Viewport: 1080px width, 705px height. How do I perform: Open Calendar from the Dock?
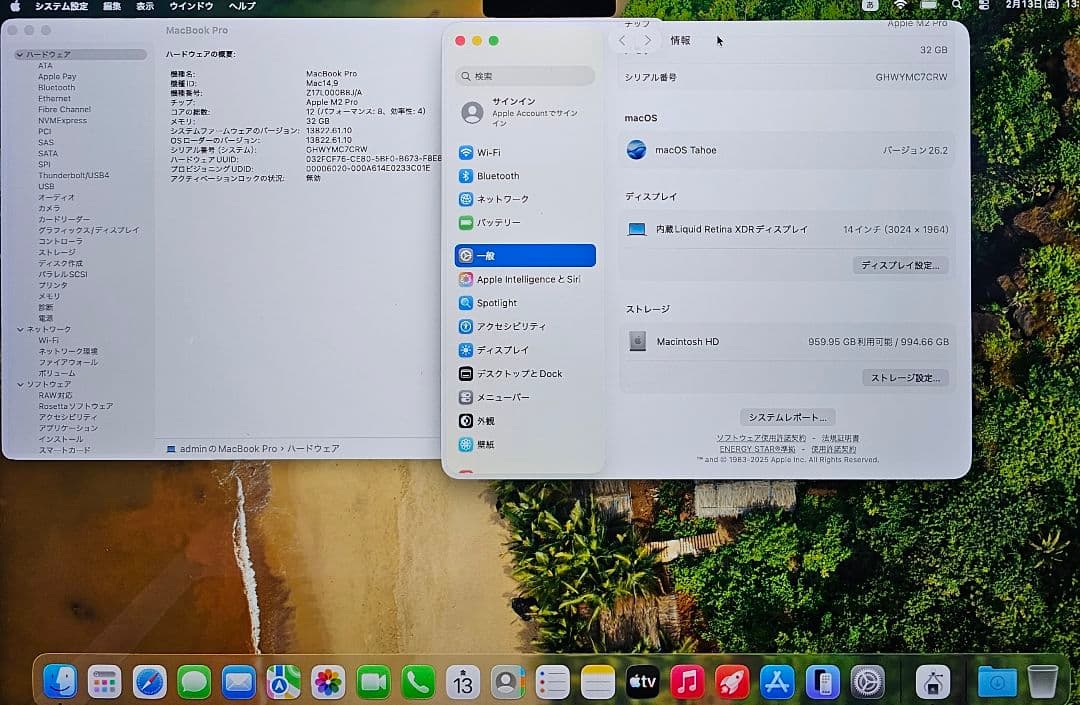tap(463, 682)
